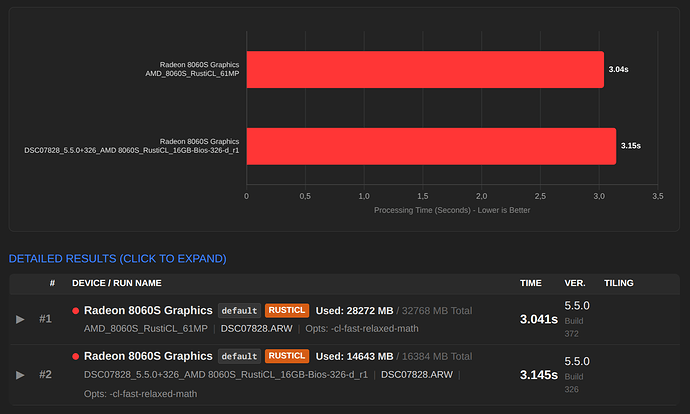Click the red status dot in row #1
690x414 pixels.
(x=76, y=311)
